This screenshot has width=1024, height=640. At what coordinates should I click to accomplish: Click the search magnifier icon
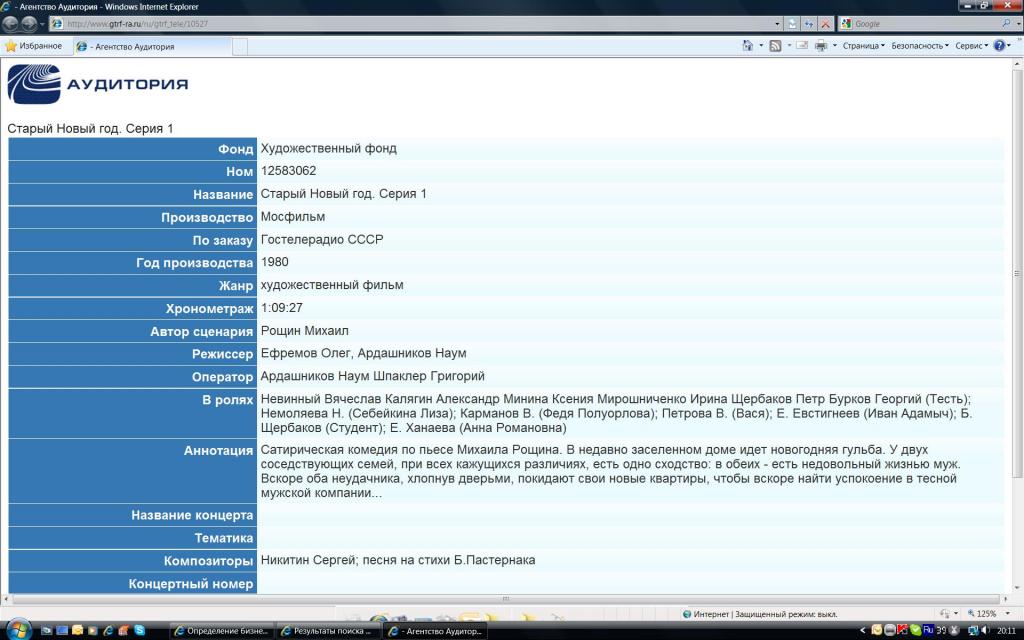[1006, 23]
